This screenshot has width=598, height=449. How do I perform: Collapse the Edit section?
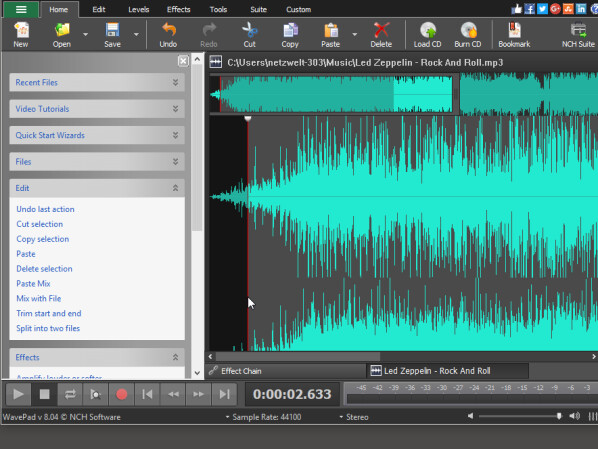point(97,188)
